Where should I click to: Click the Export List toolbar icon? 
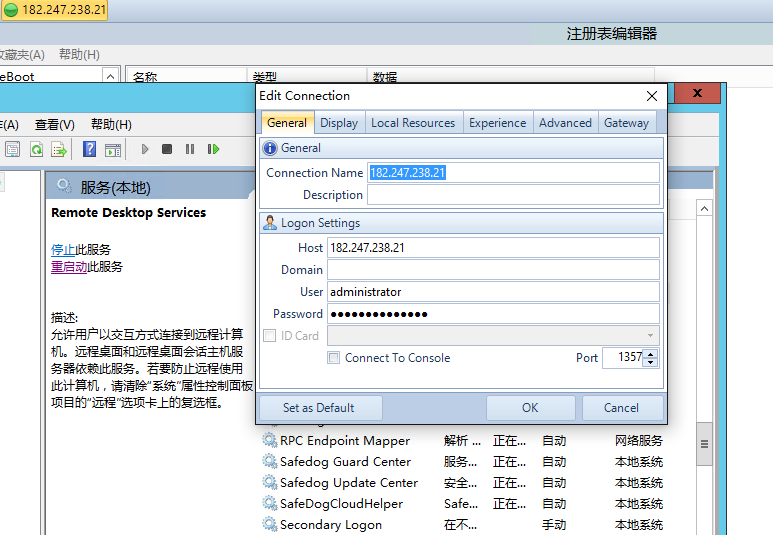59,149
